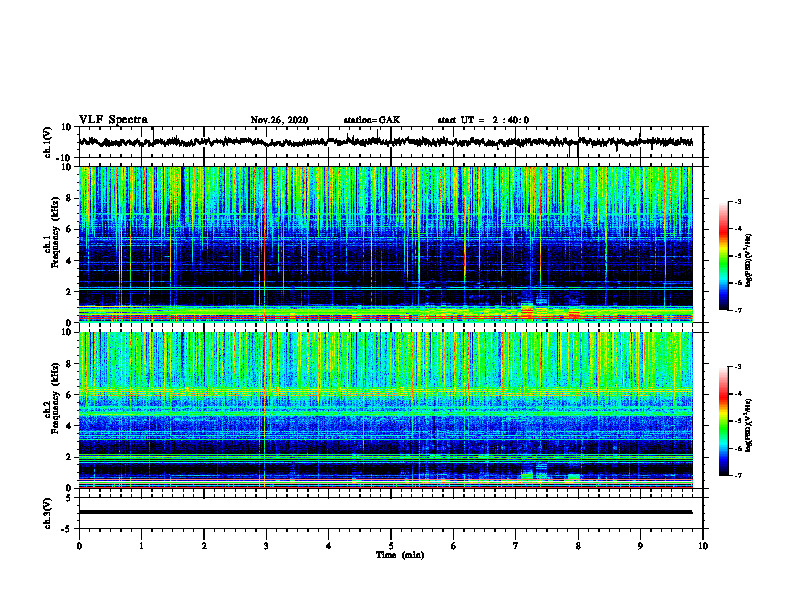Viewport: 792px width, 612px height.
Task: Click the ch.1 "Frequency (kHz)" axis label
Action: pos(55,233)
